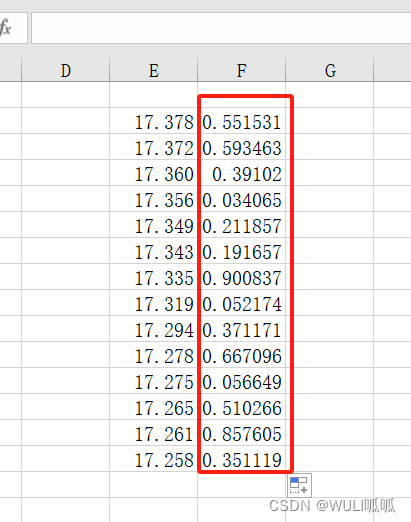Screen dimensions: 411x522
Task: Select column G header
Action: point(330,69)
